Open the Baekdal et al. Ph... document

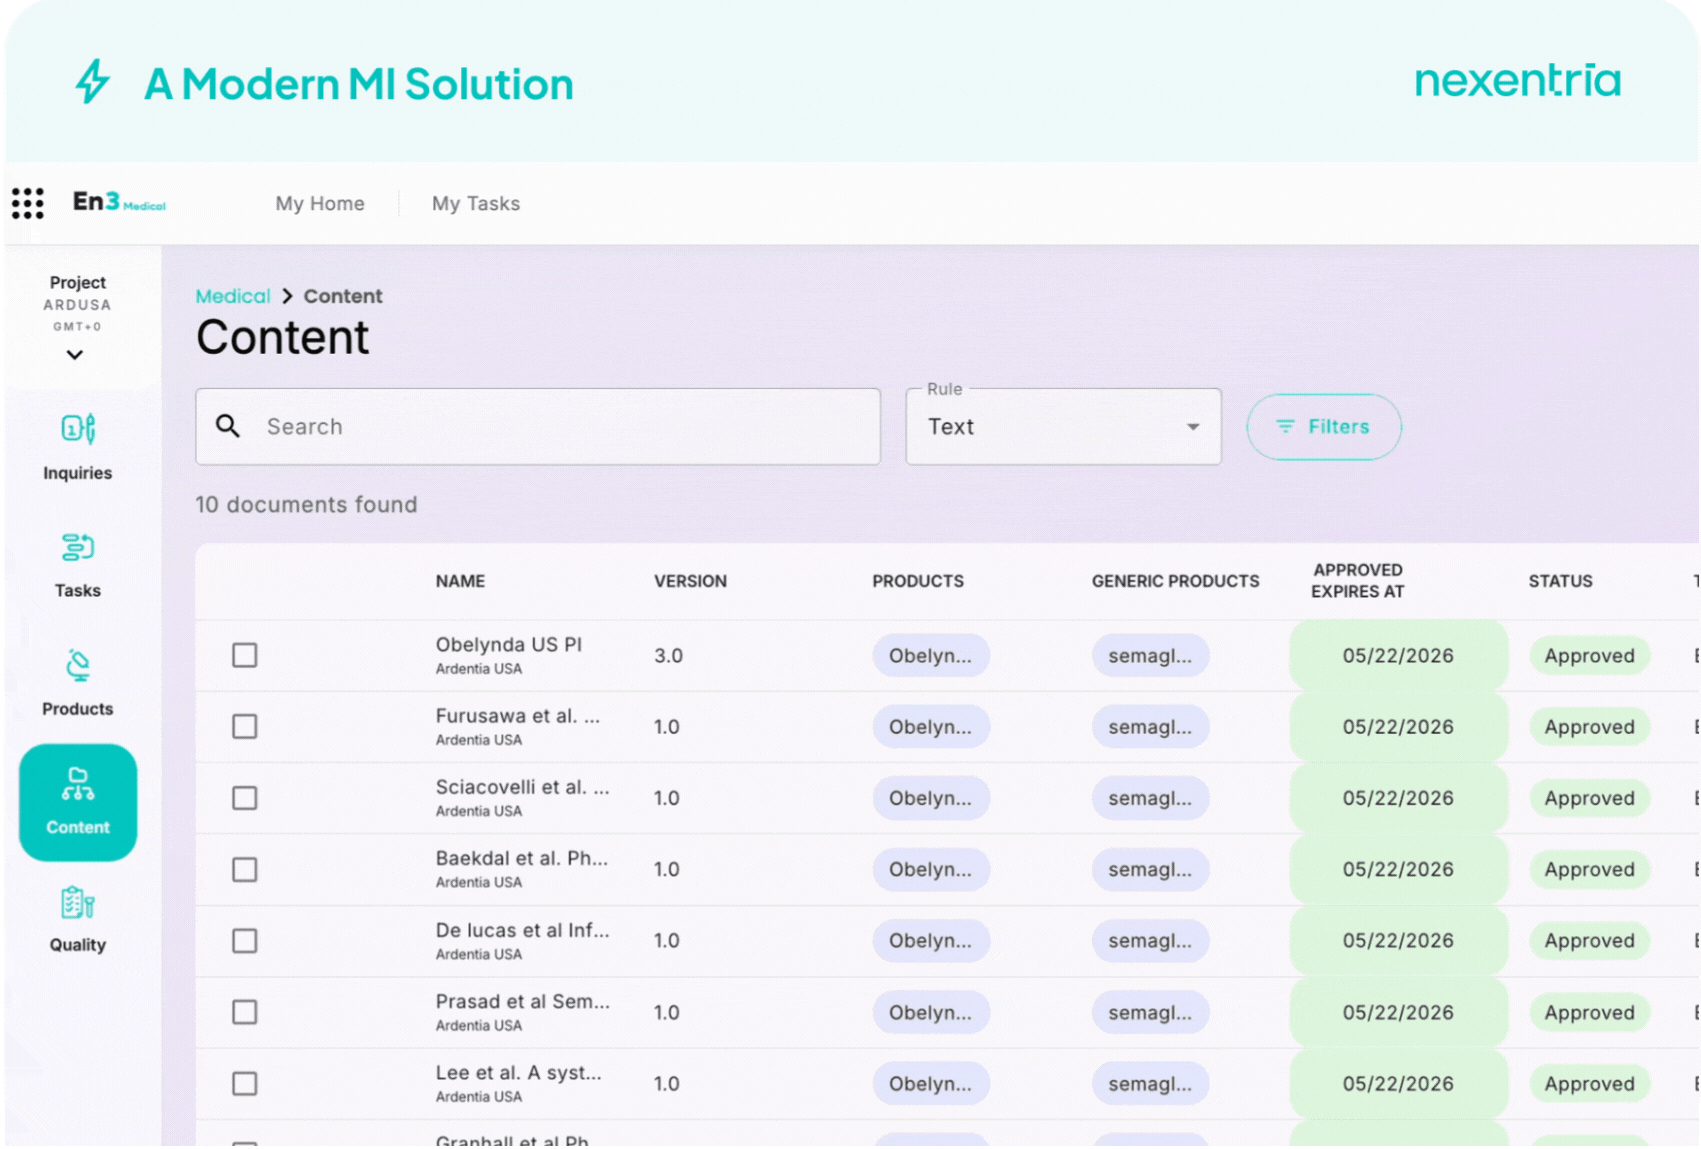521,858
